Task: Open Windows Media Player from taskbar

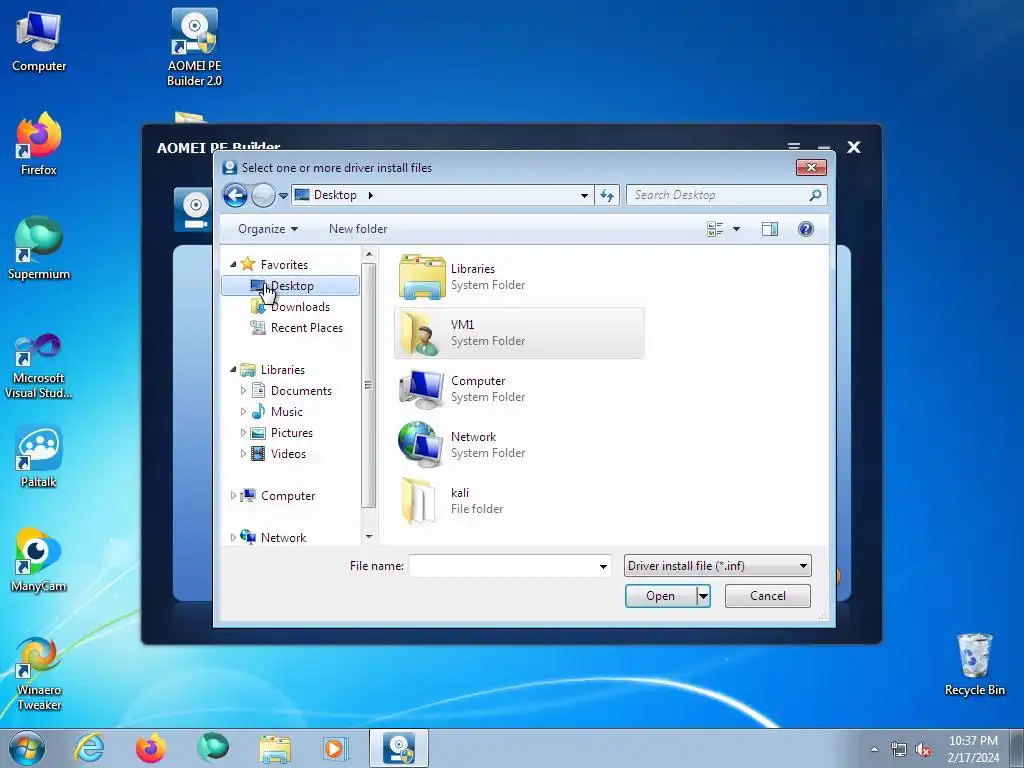Action: (x=336, y=748)
